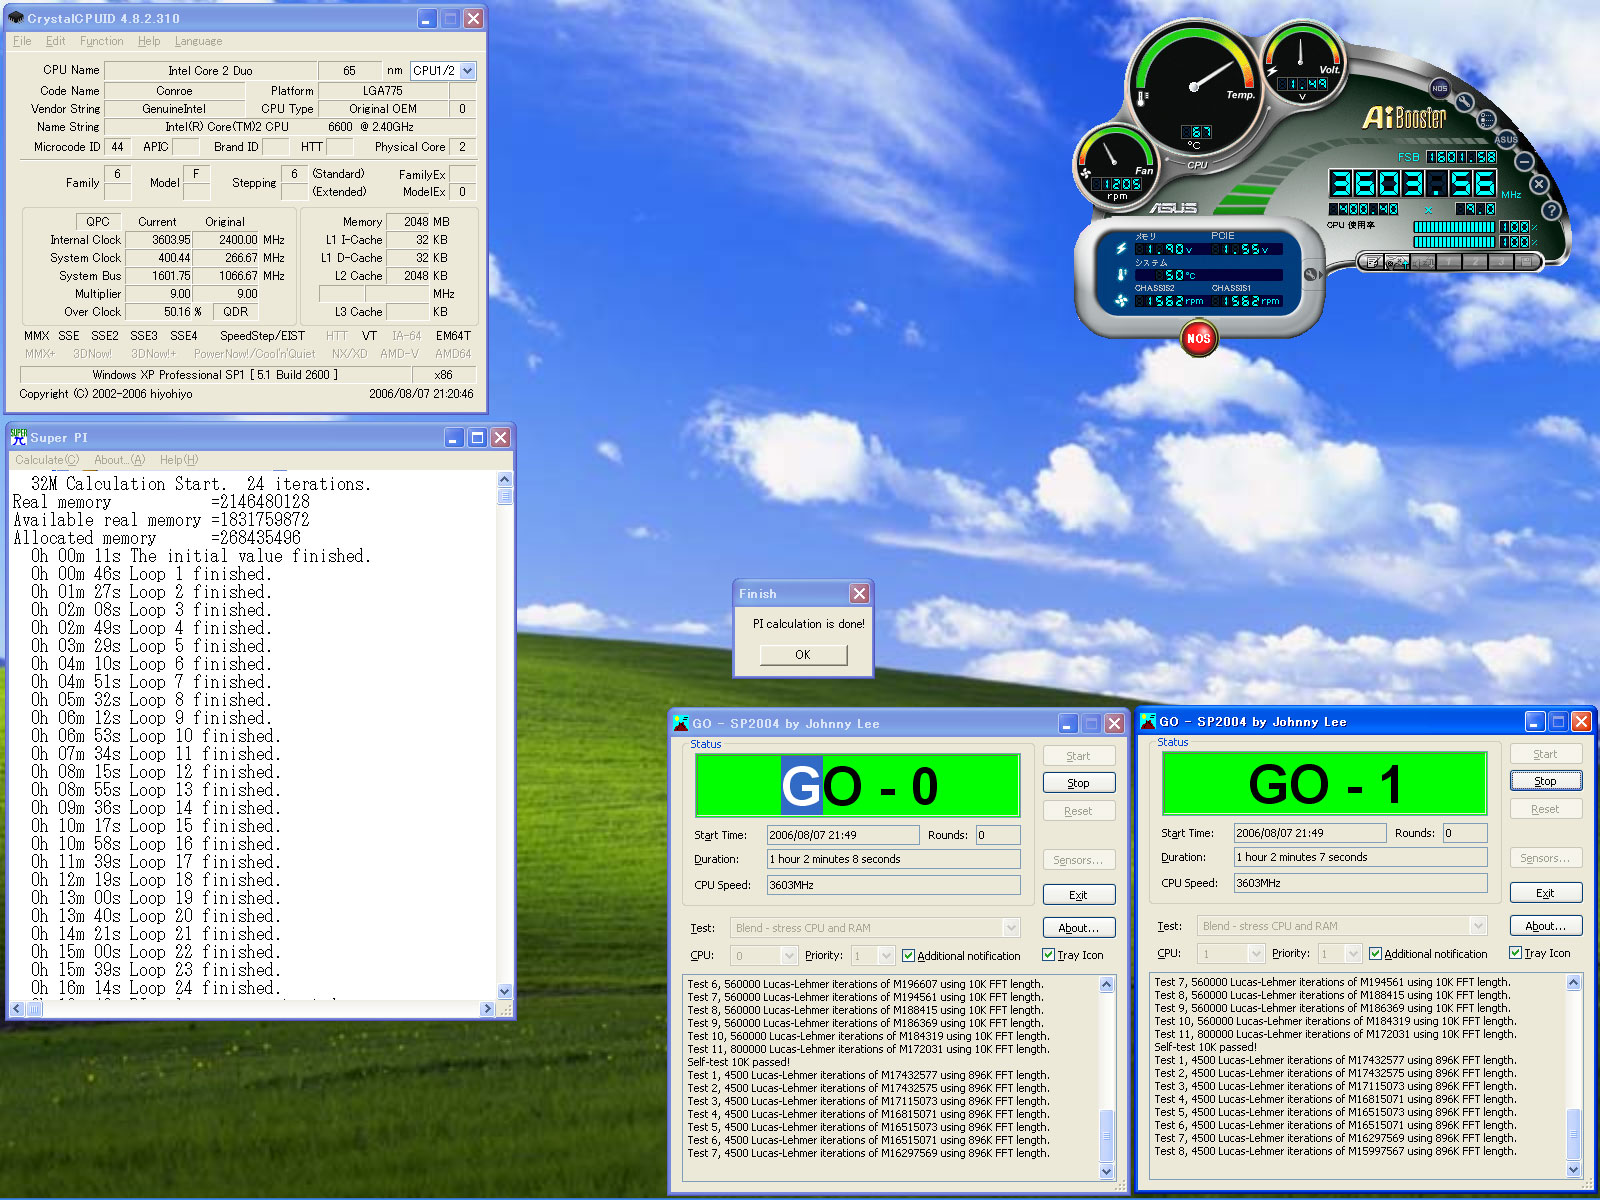The width and height of the screenshot is (1600, 1200).
Task: Open the Edit menu in CrystalCPUID
Action: point(55,41)
